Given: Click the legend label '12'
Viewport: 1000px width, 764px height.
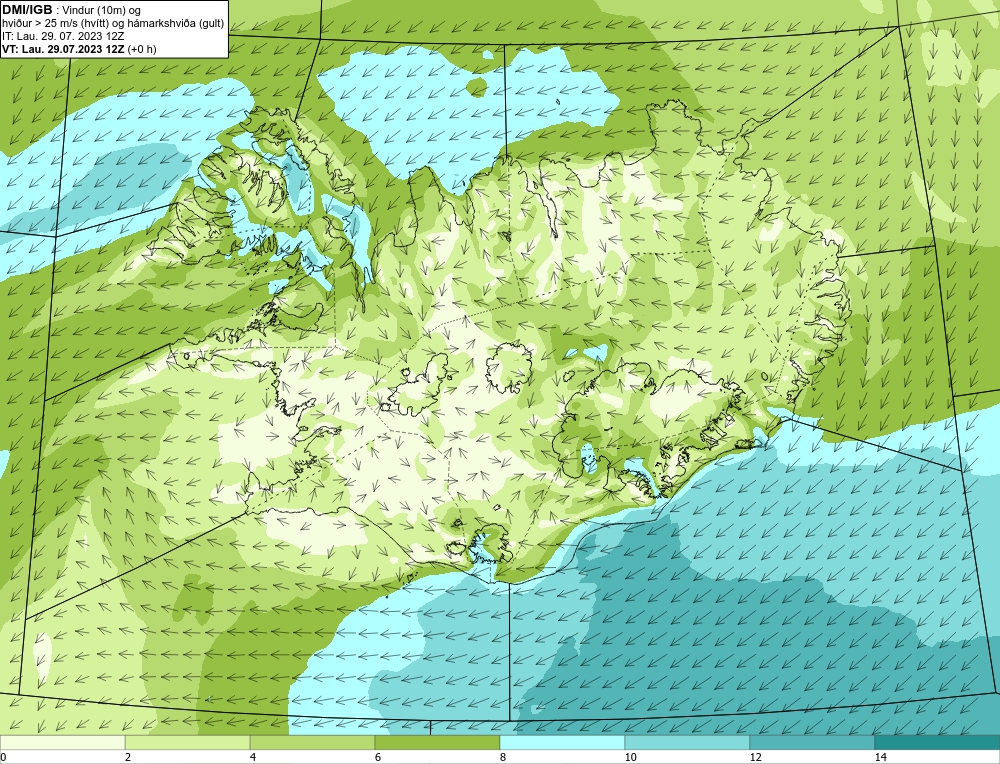Looking at the screenshot, I should coord(755,757).
